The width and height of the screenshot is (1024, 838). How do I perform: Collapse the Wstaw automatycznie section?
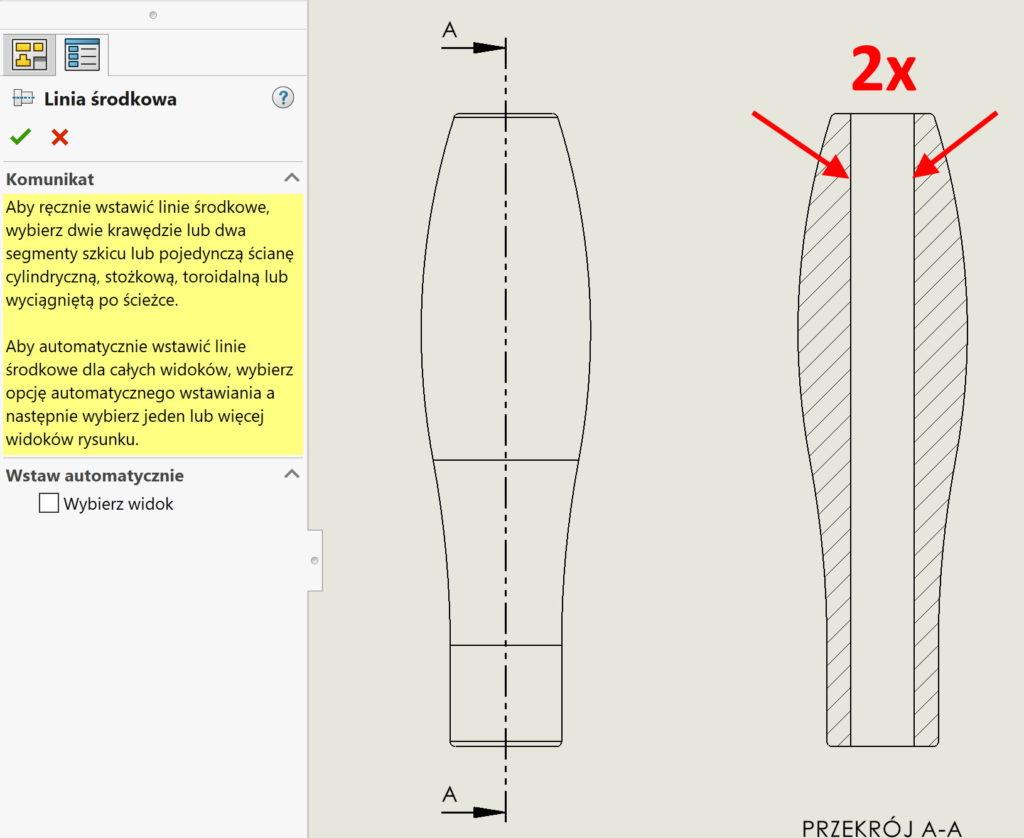(x=292, y=475)
